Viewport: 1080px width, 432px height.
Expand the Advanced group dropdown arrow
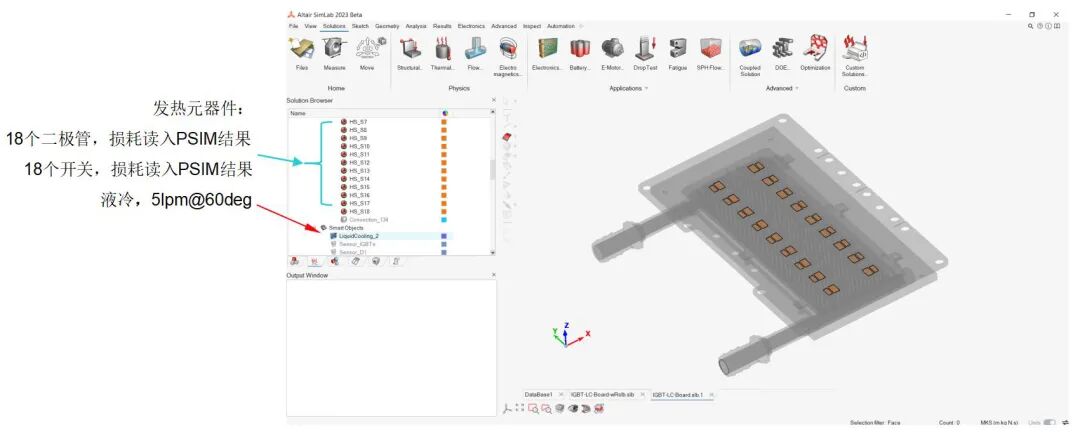pyautogui.click(x=798, y=88)
